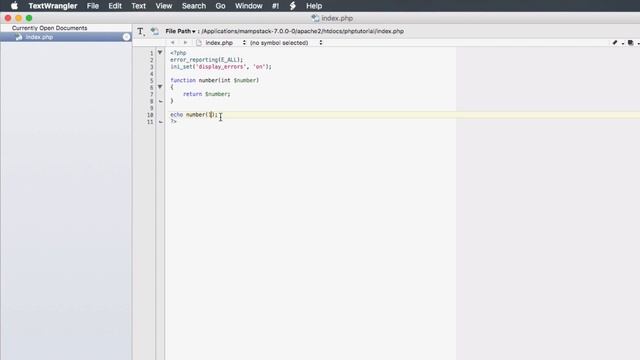Click the red close window button
The image size is (640, 360).
point(8,18)
